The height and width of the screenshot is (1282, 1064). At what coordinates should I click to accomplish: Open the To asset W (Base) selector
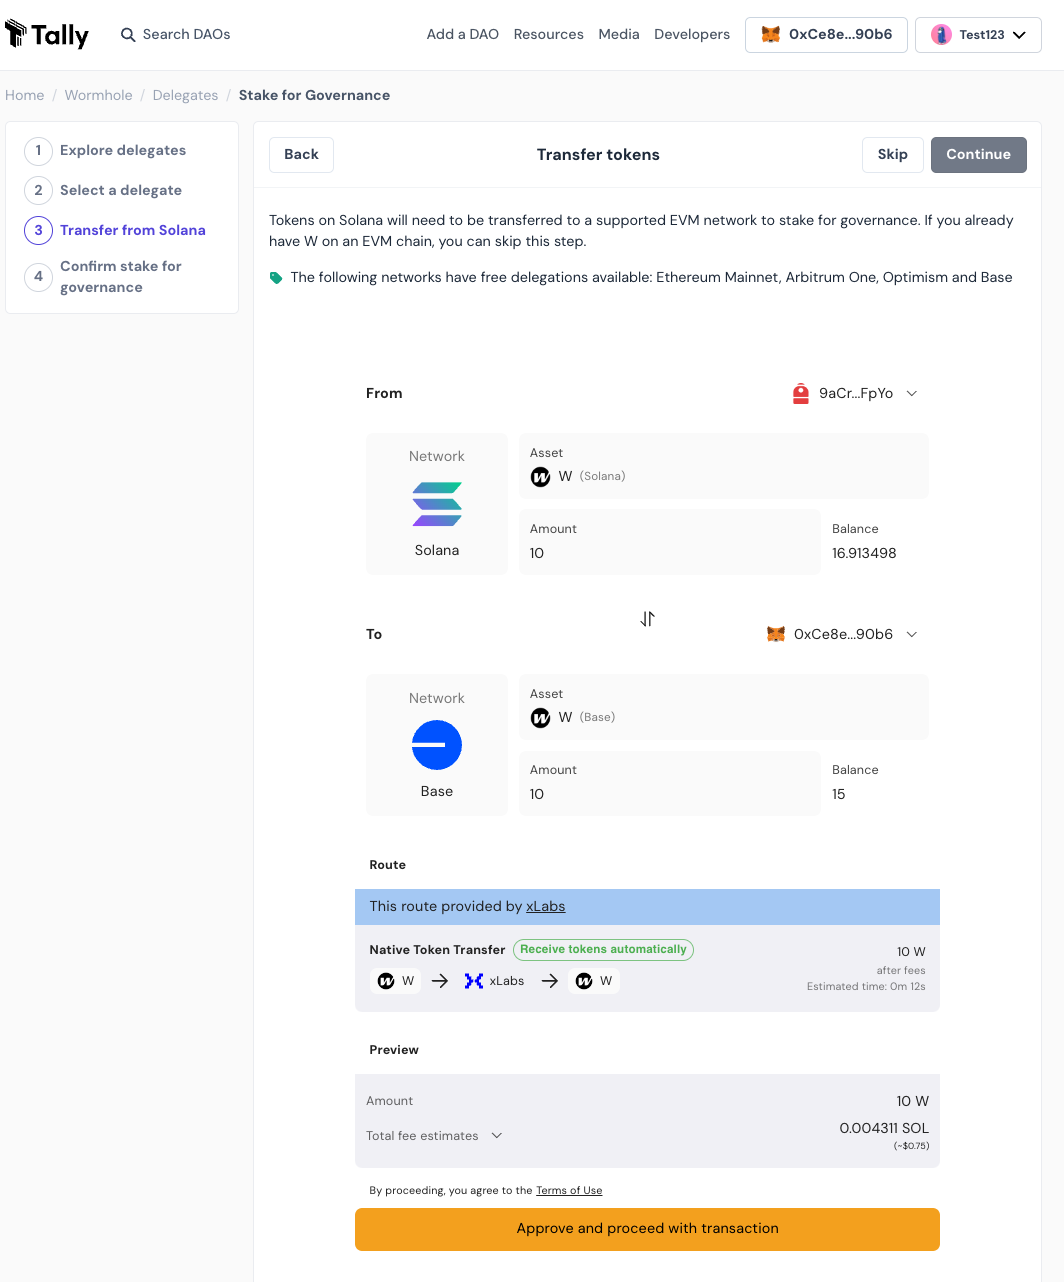coord(724,707)
